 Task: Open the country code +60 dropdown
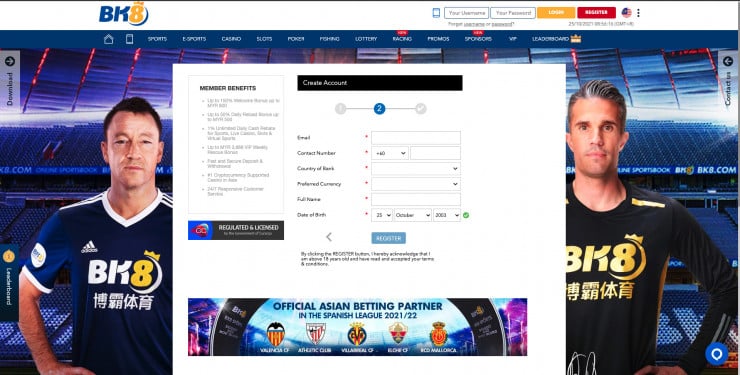390,153
